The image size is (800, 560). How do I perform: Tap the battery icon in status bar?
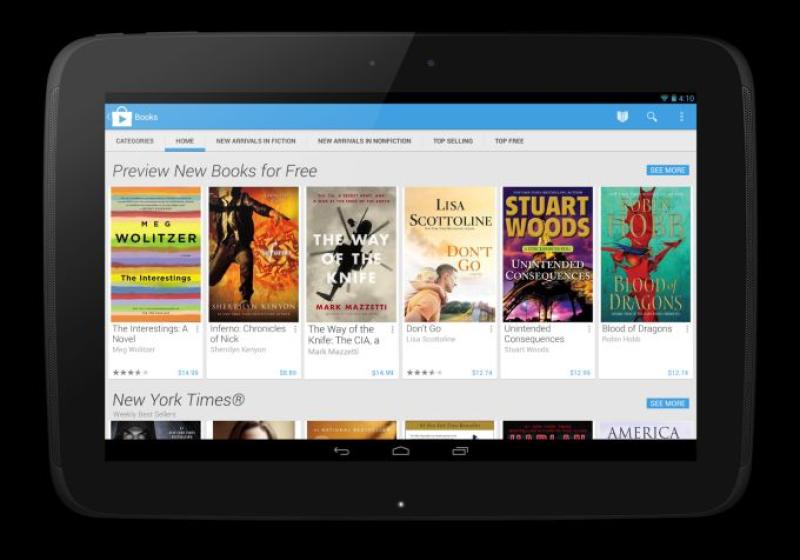pos(675,98)
